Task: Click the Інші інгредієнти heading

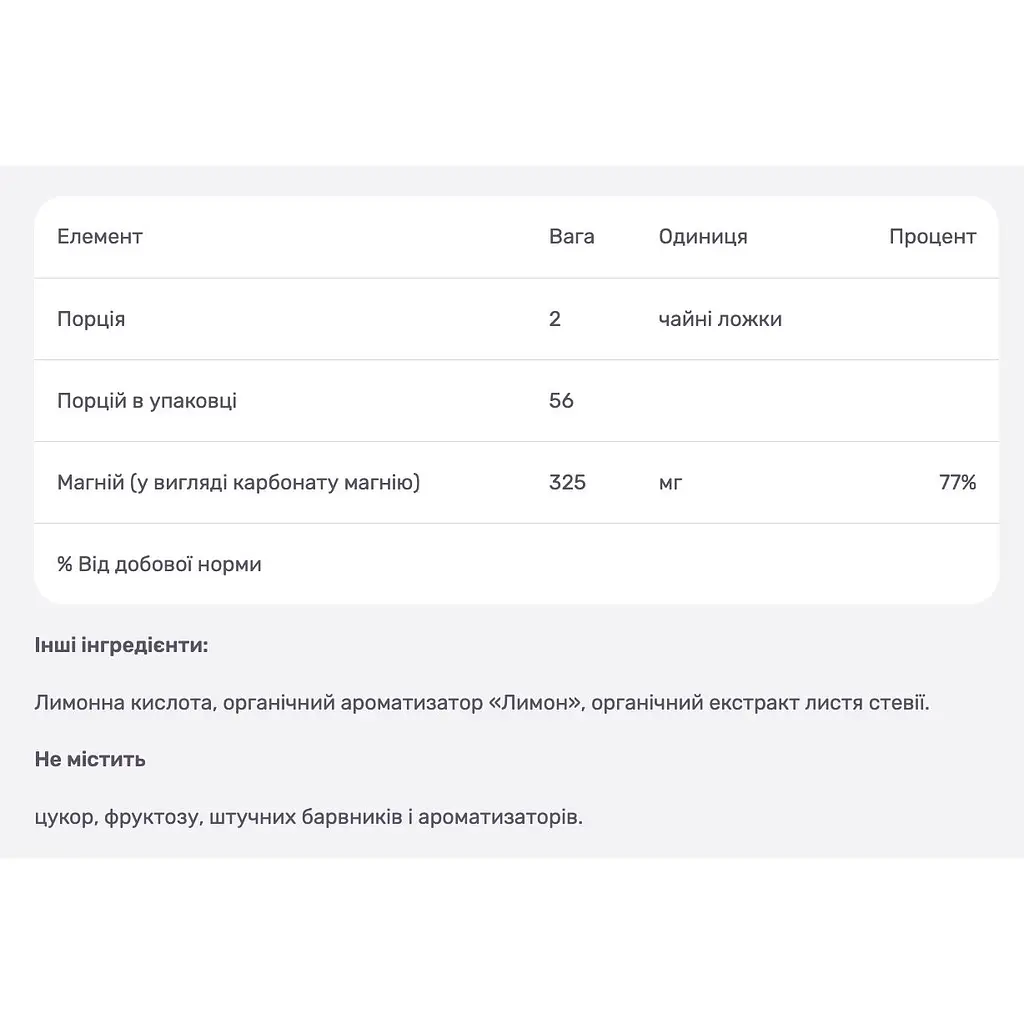Action: click(121, 645)
